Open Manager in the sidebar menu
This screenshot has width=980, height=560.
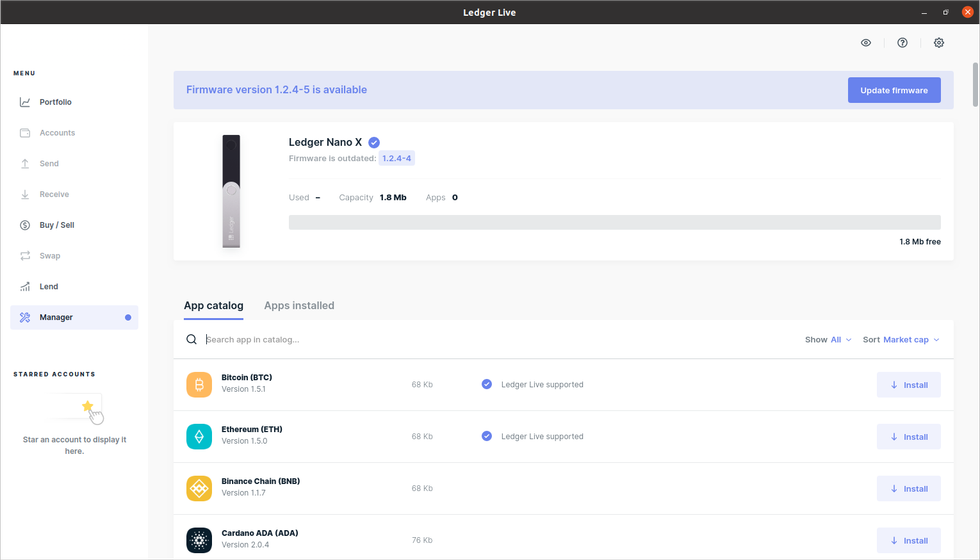pyautogui.click(x=56, y=317)
